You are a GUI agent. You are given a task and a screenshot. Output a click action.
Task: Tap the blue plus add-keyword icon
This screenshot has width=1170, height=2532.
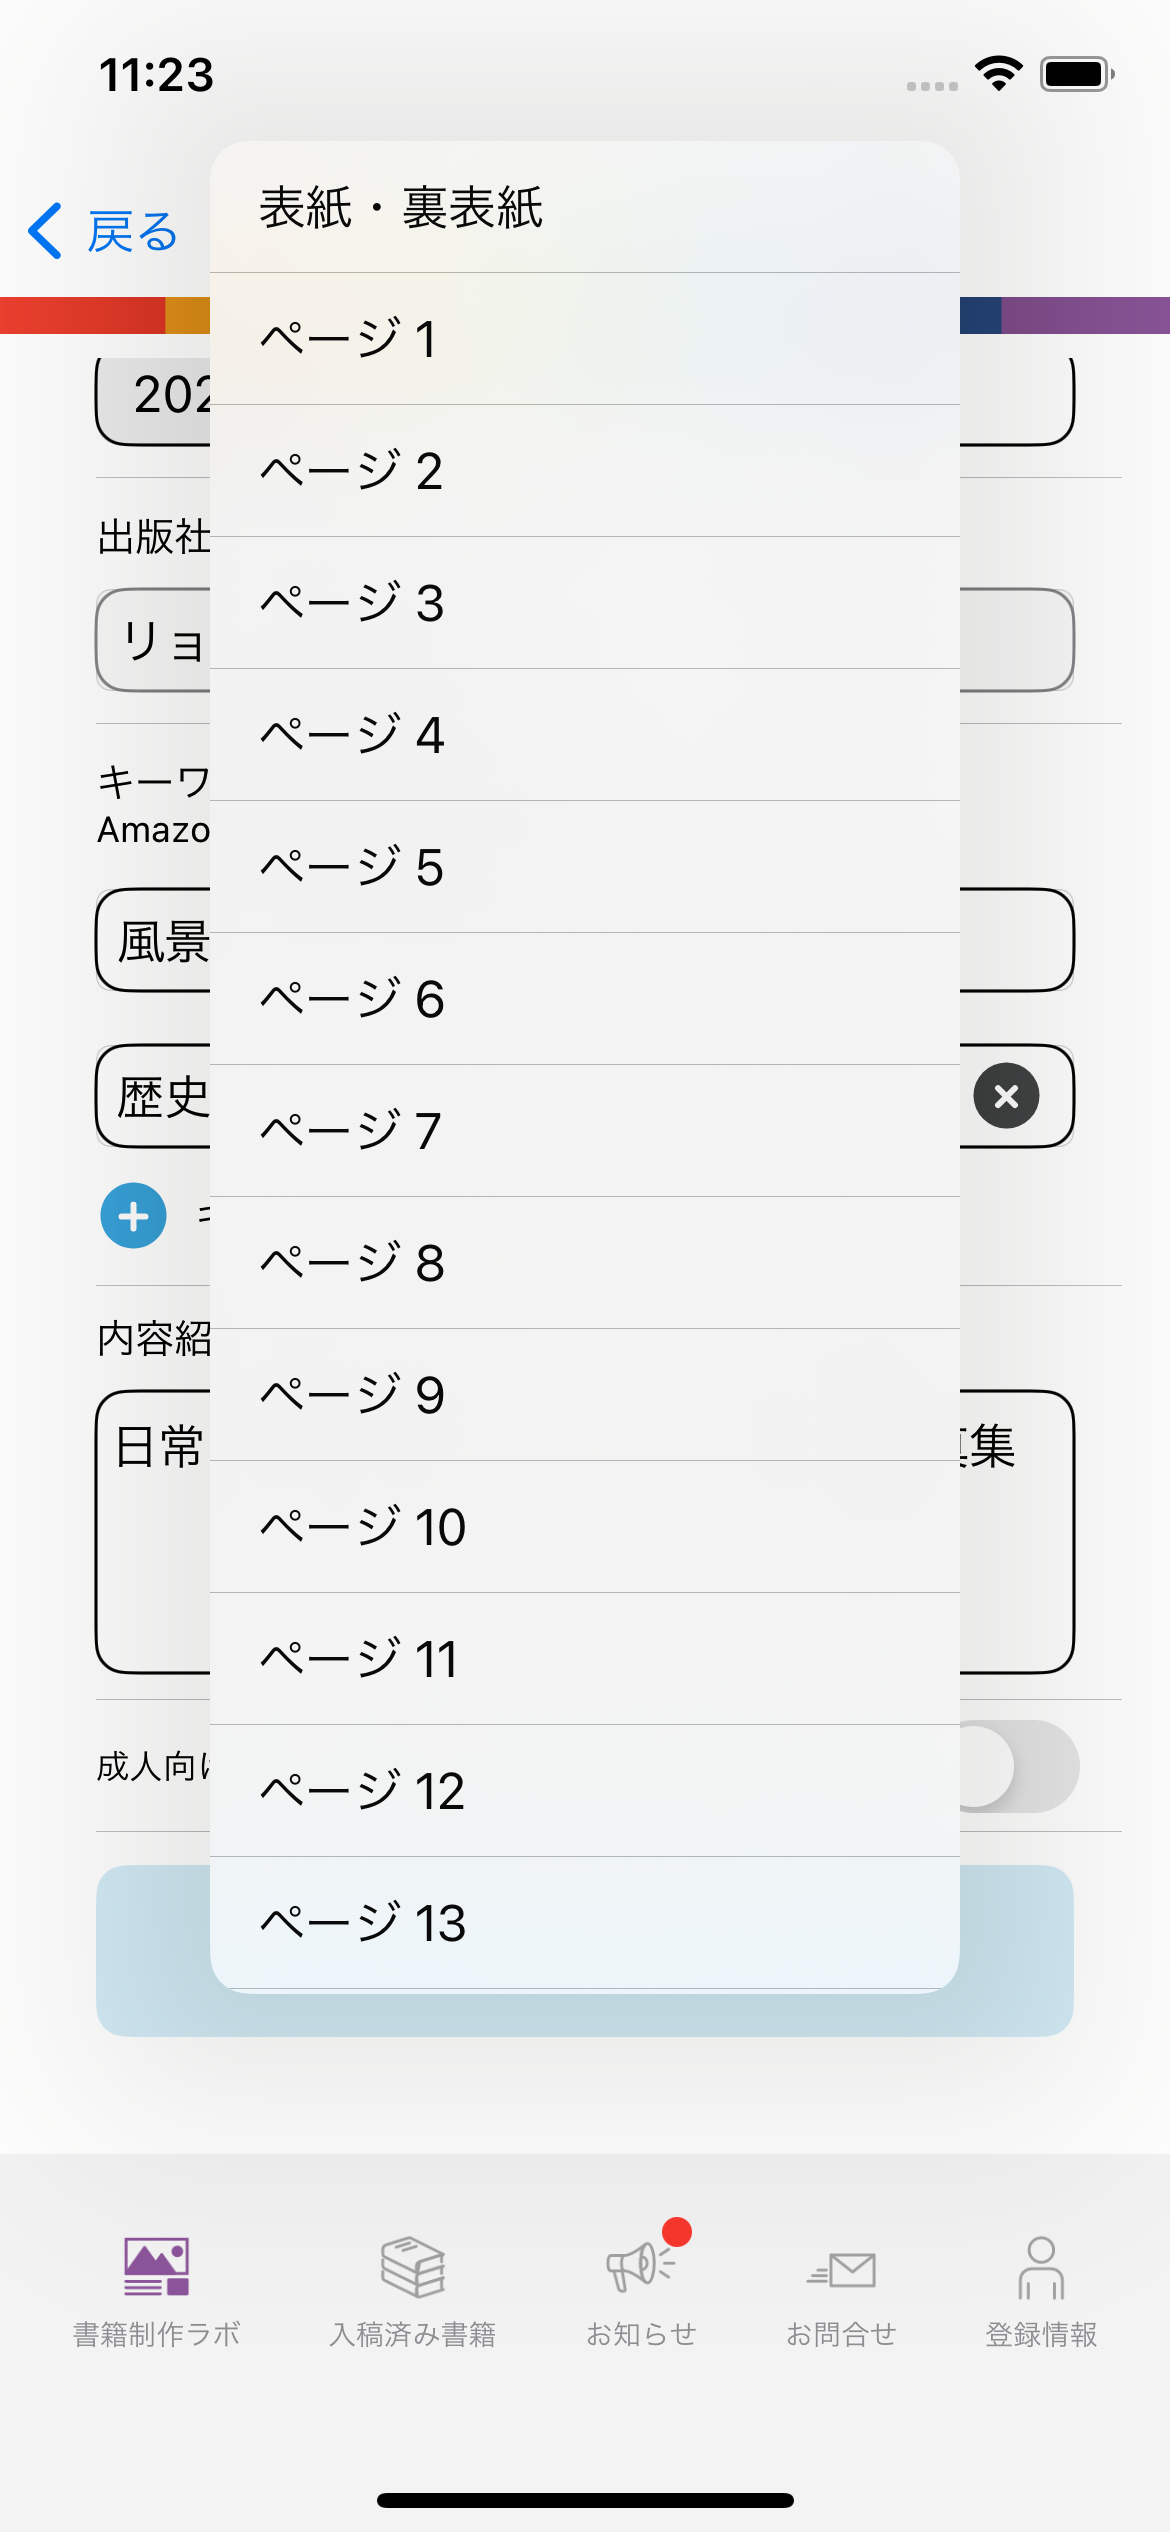pyautogui.click(x=133, y=1216)
